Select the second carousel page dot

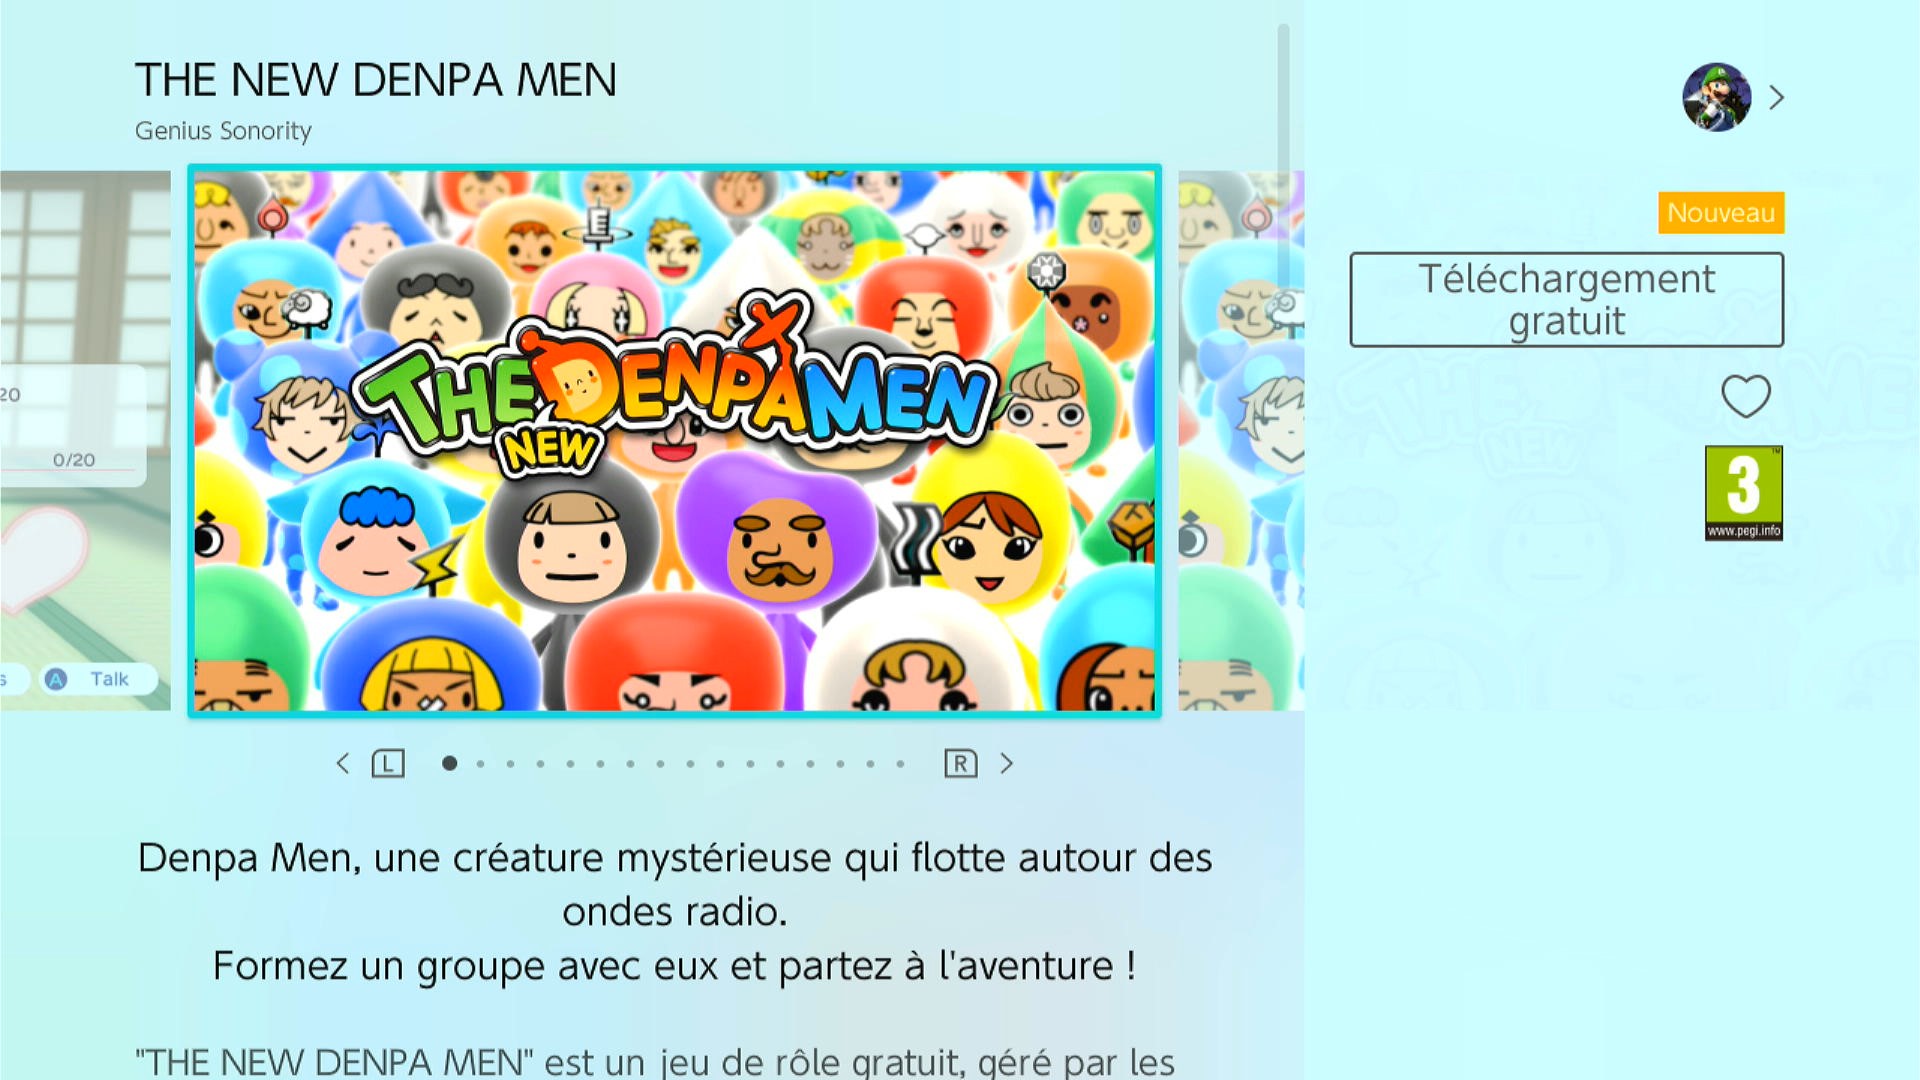pyautogui.click(x=481, y=764)
